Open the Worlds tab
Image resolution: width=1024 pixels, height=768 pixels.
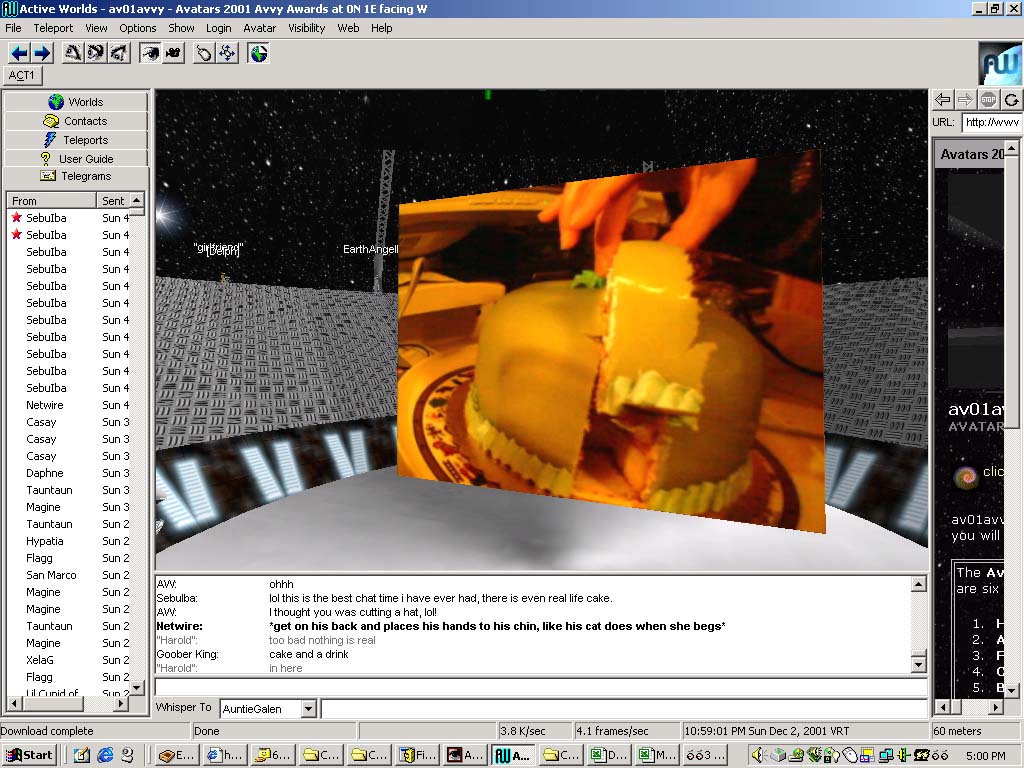pyautogui.click(x=77, y=102)
